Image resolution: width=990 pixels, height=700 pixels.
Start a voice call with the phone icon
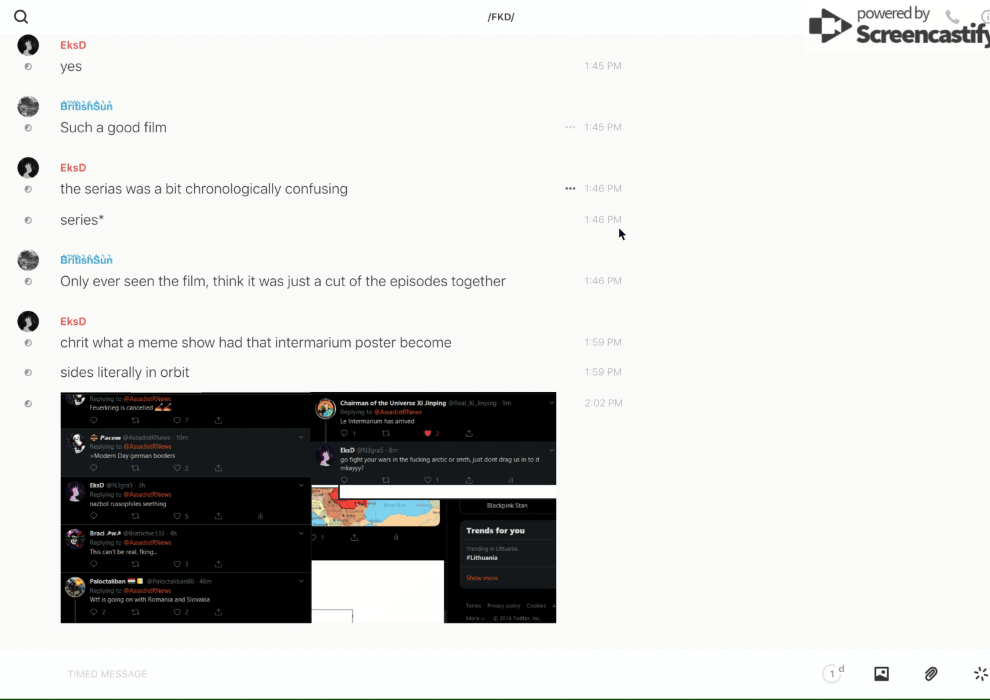[x=952, y=17]
